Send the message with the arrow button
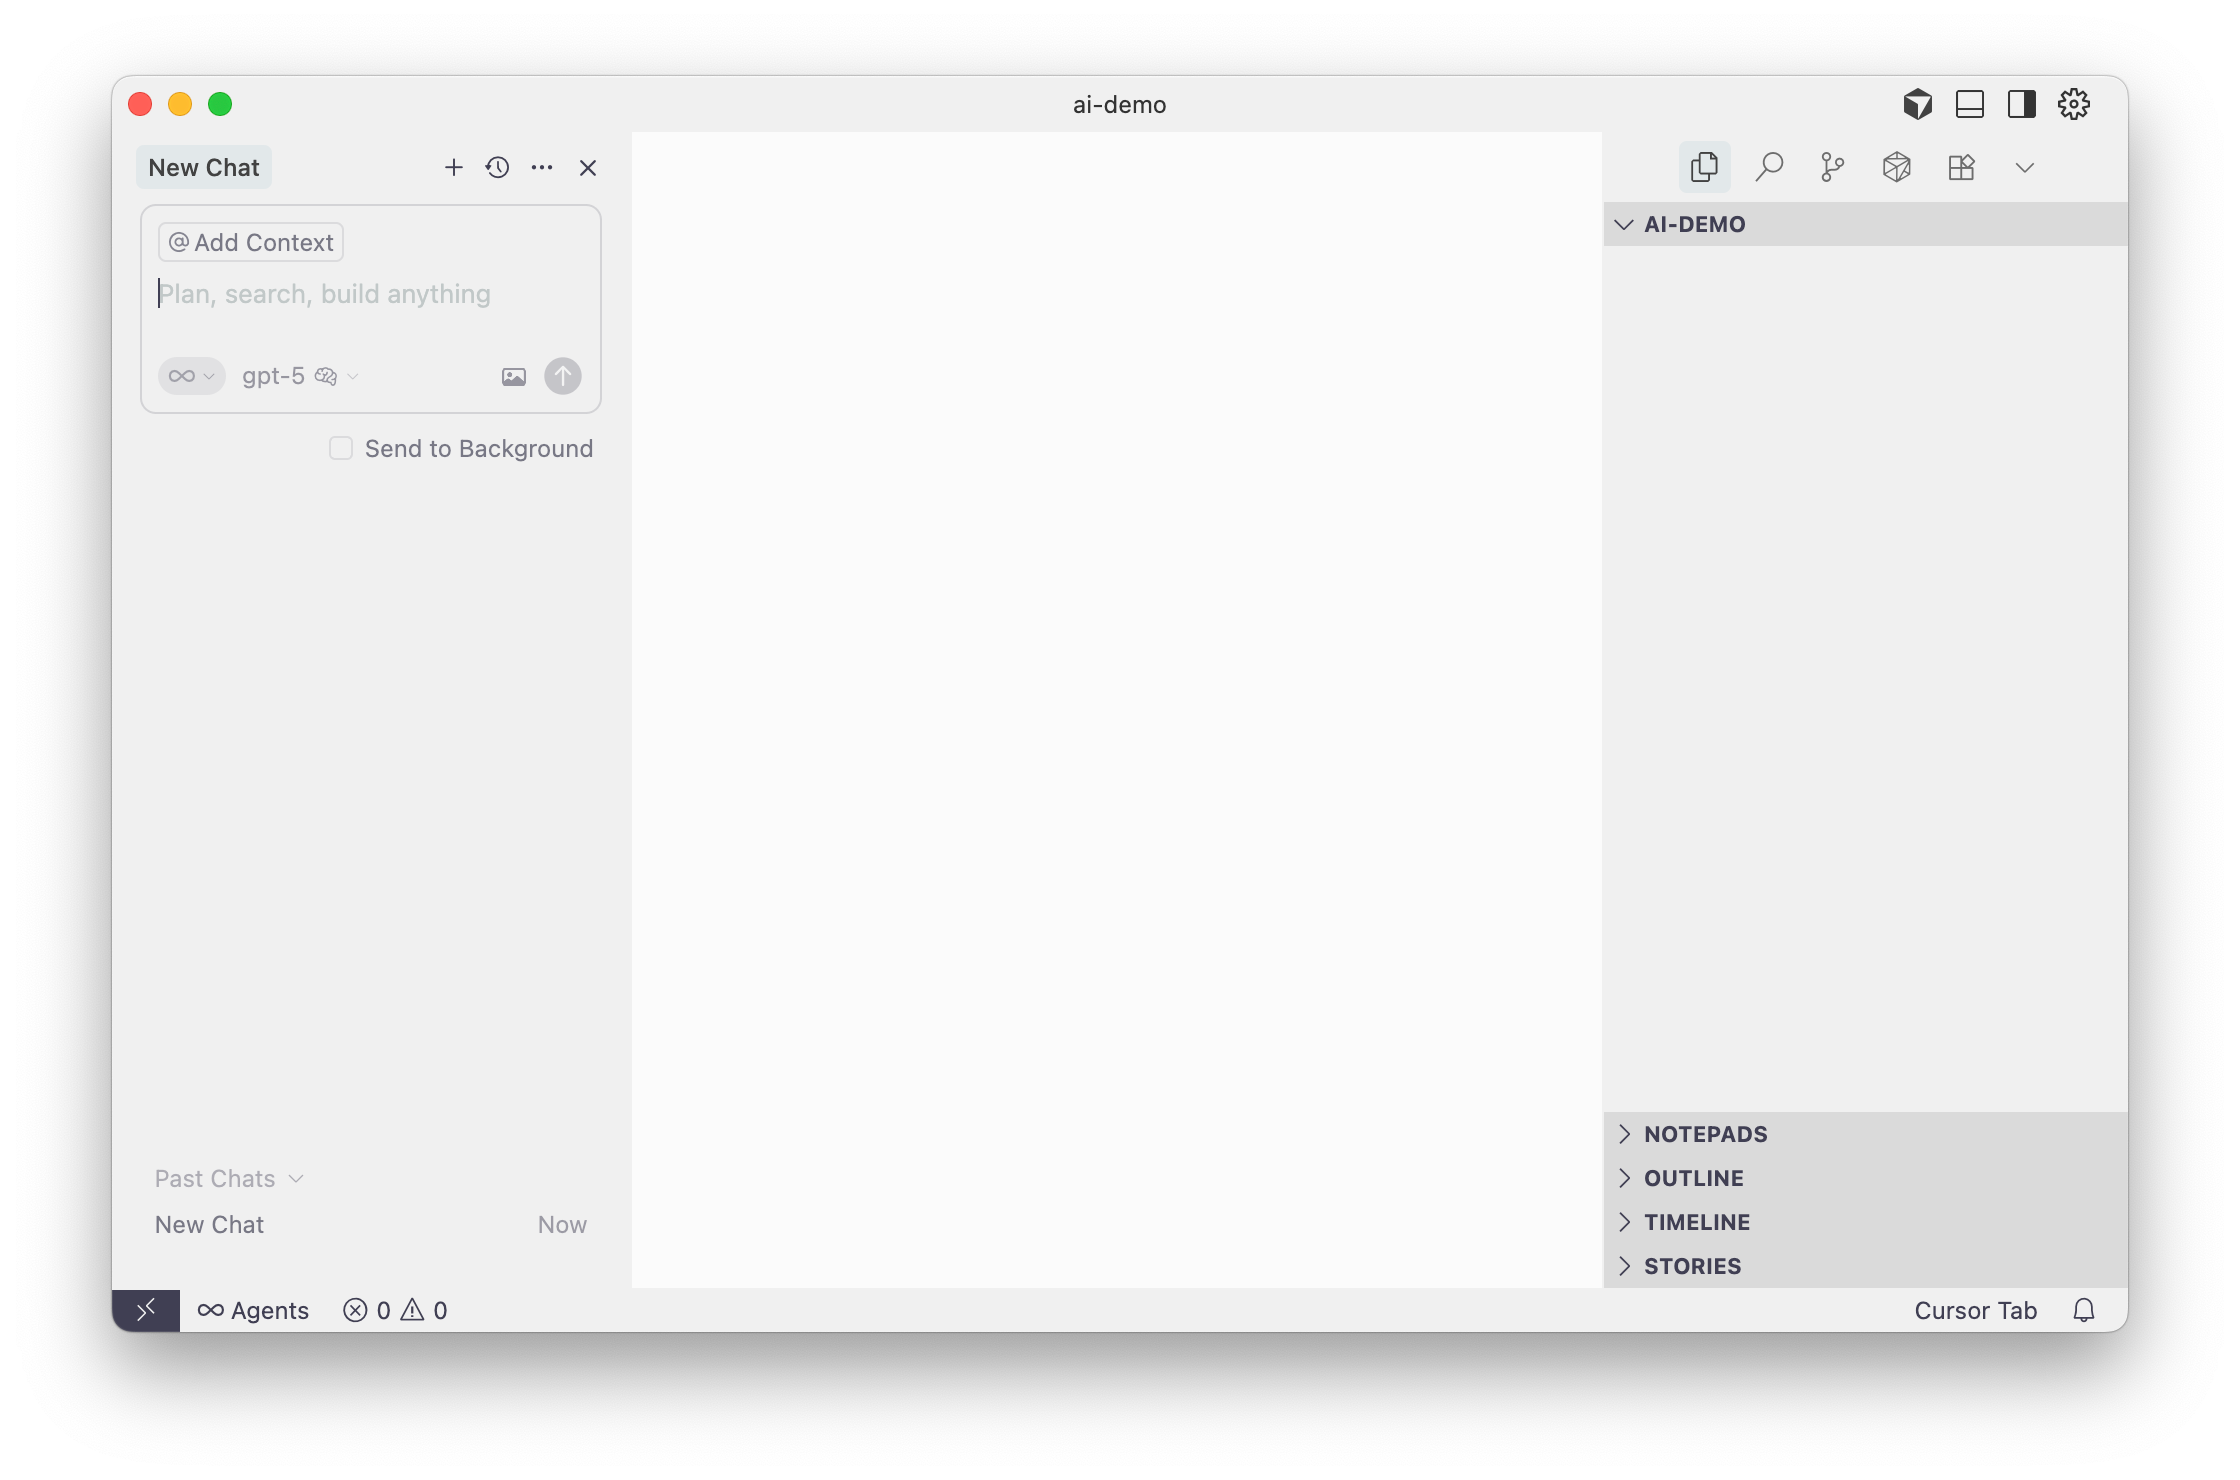The width and height of the screenshot is (2240, 1480). 563,376
